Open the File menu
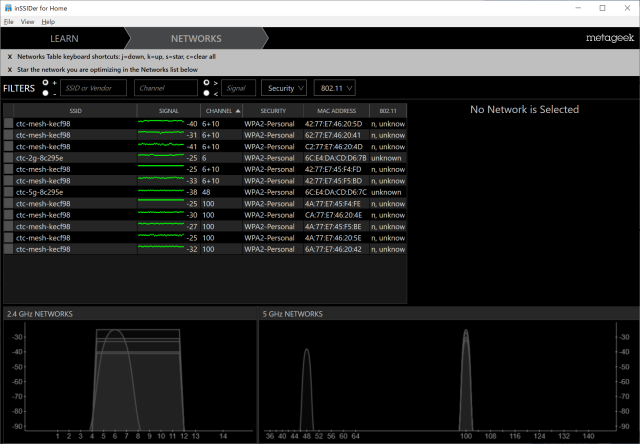Viewport: 640px width, 444px height. (x=9, y=22)
